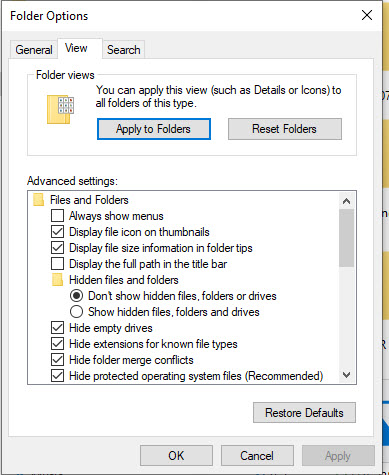The height and width of the screenshot is (475, 389).
Task: Open the Search tab
Action: (124, 50)
